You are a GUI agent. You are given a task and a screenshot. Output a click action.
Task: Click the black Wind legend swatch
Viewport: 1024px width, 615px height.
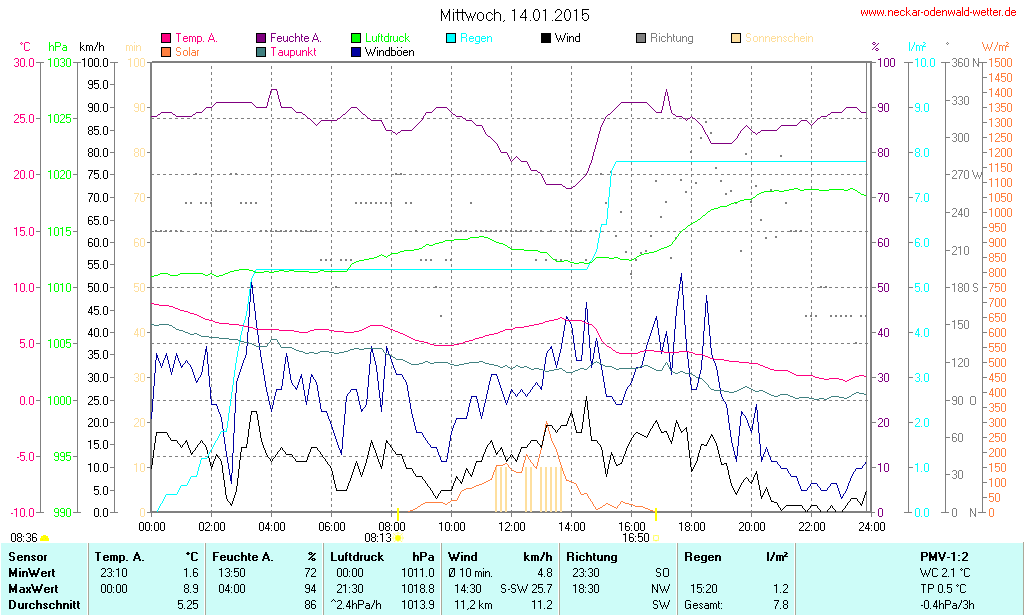click(546, 38)
